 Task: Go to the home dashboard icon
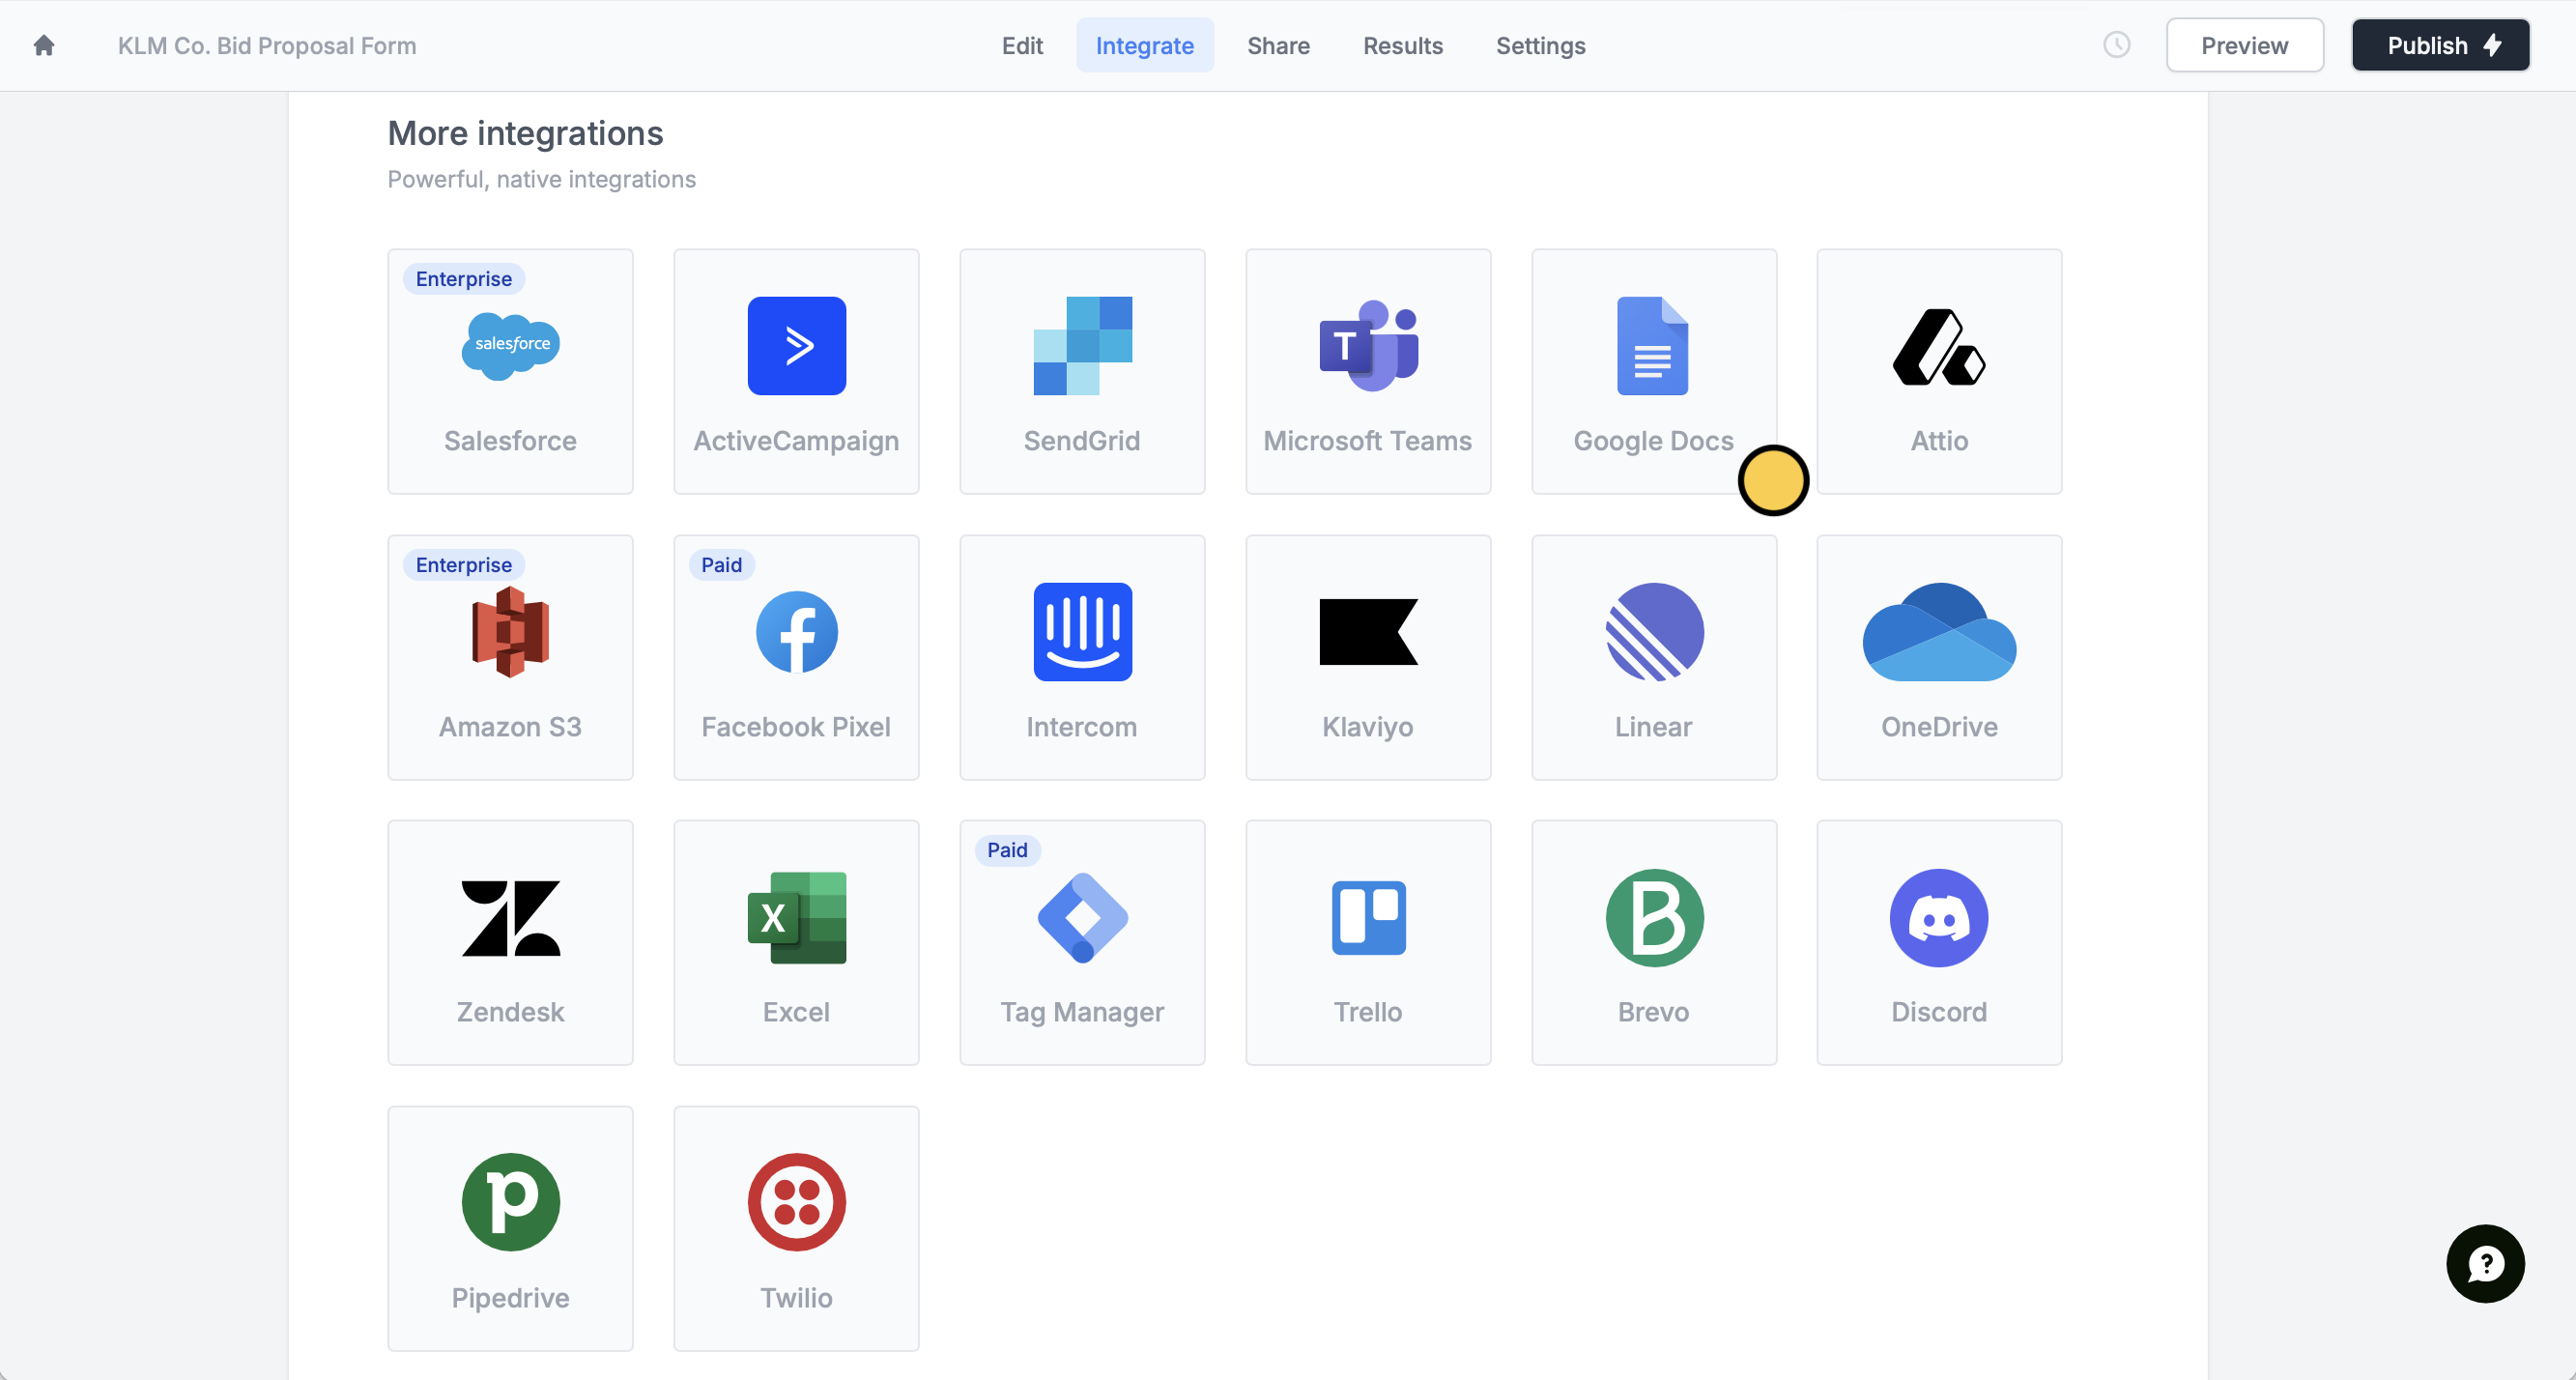click(x=43, y=45)
